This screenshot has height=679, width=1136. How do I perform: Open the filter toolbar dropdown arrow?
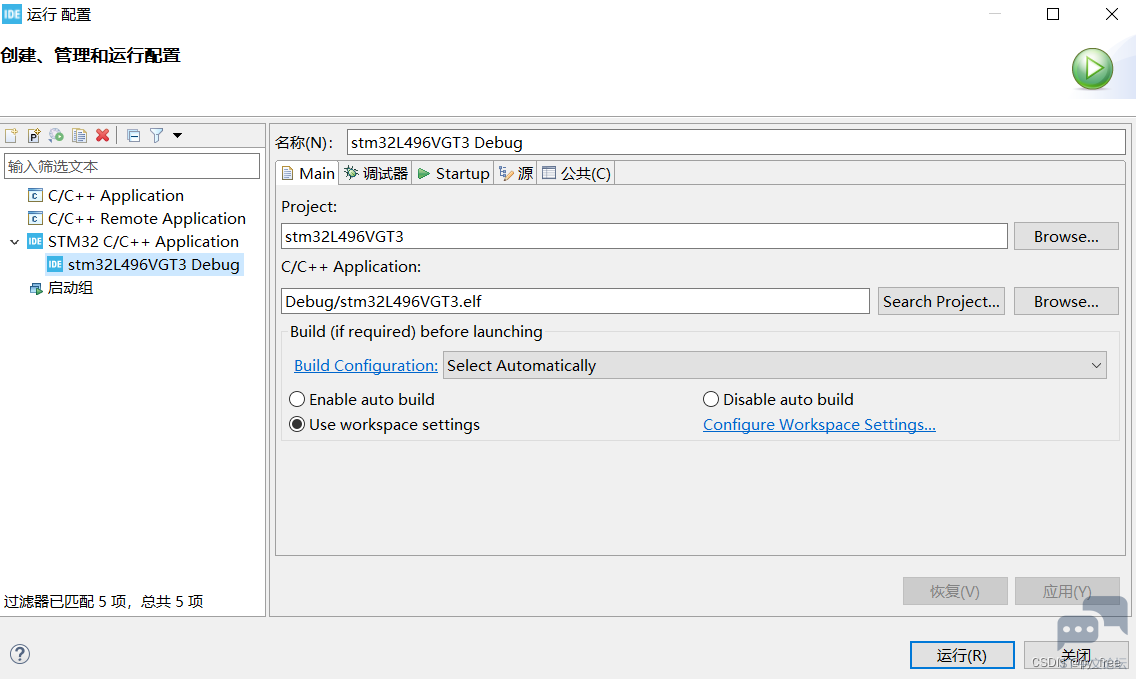click(x=178, y=135)
